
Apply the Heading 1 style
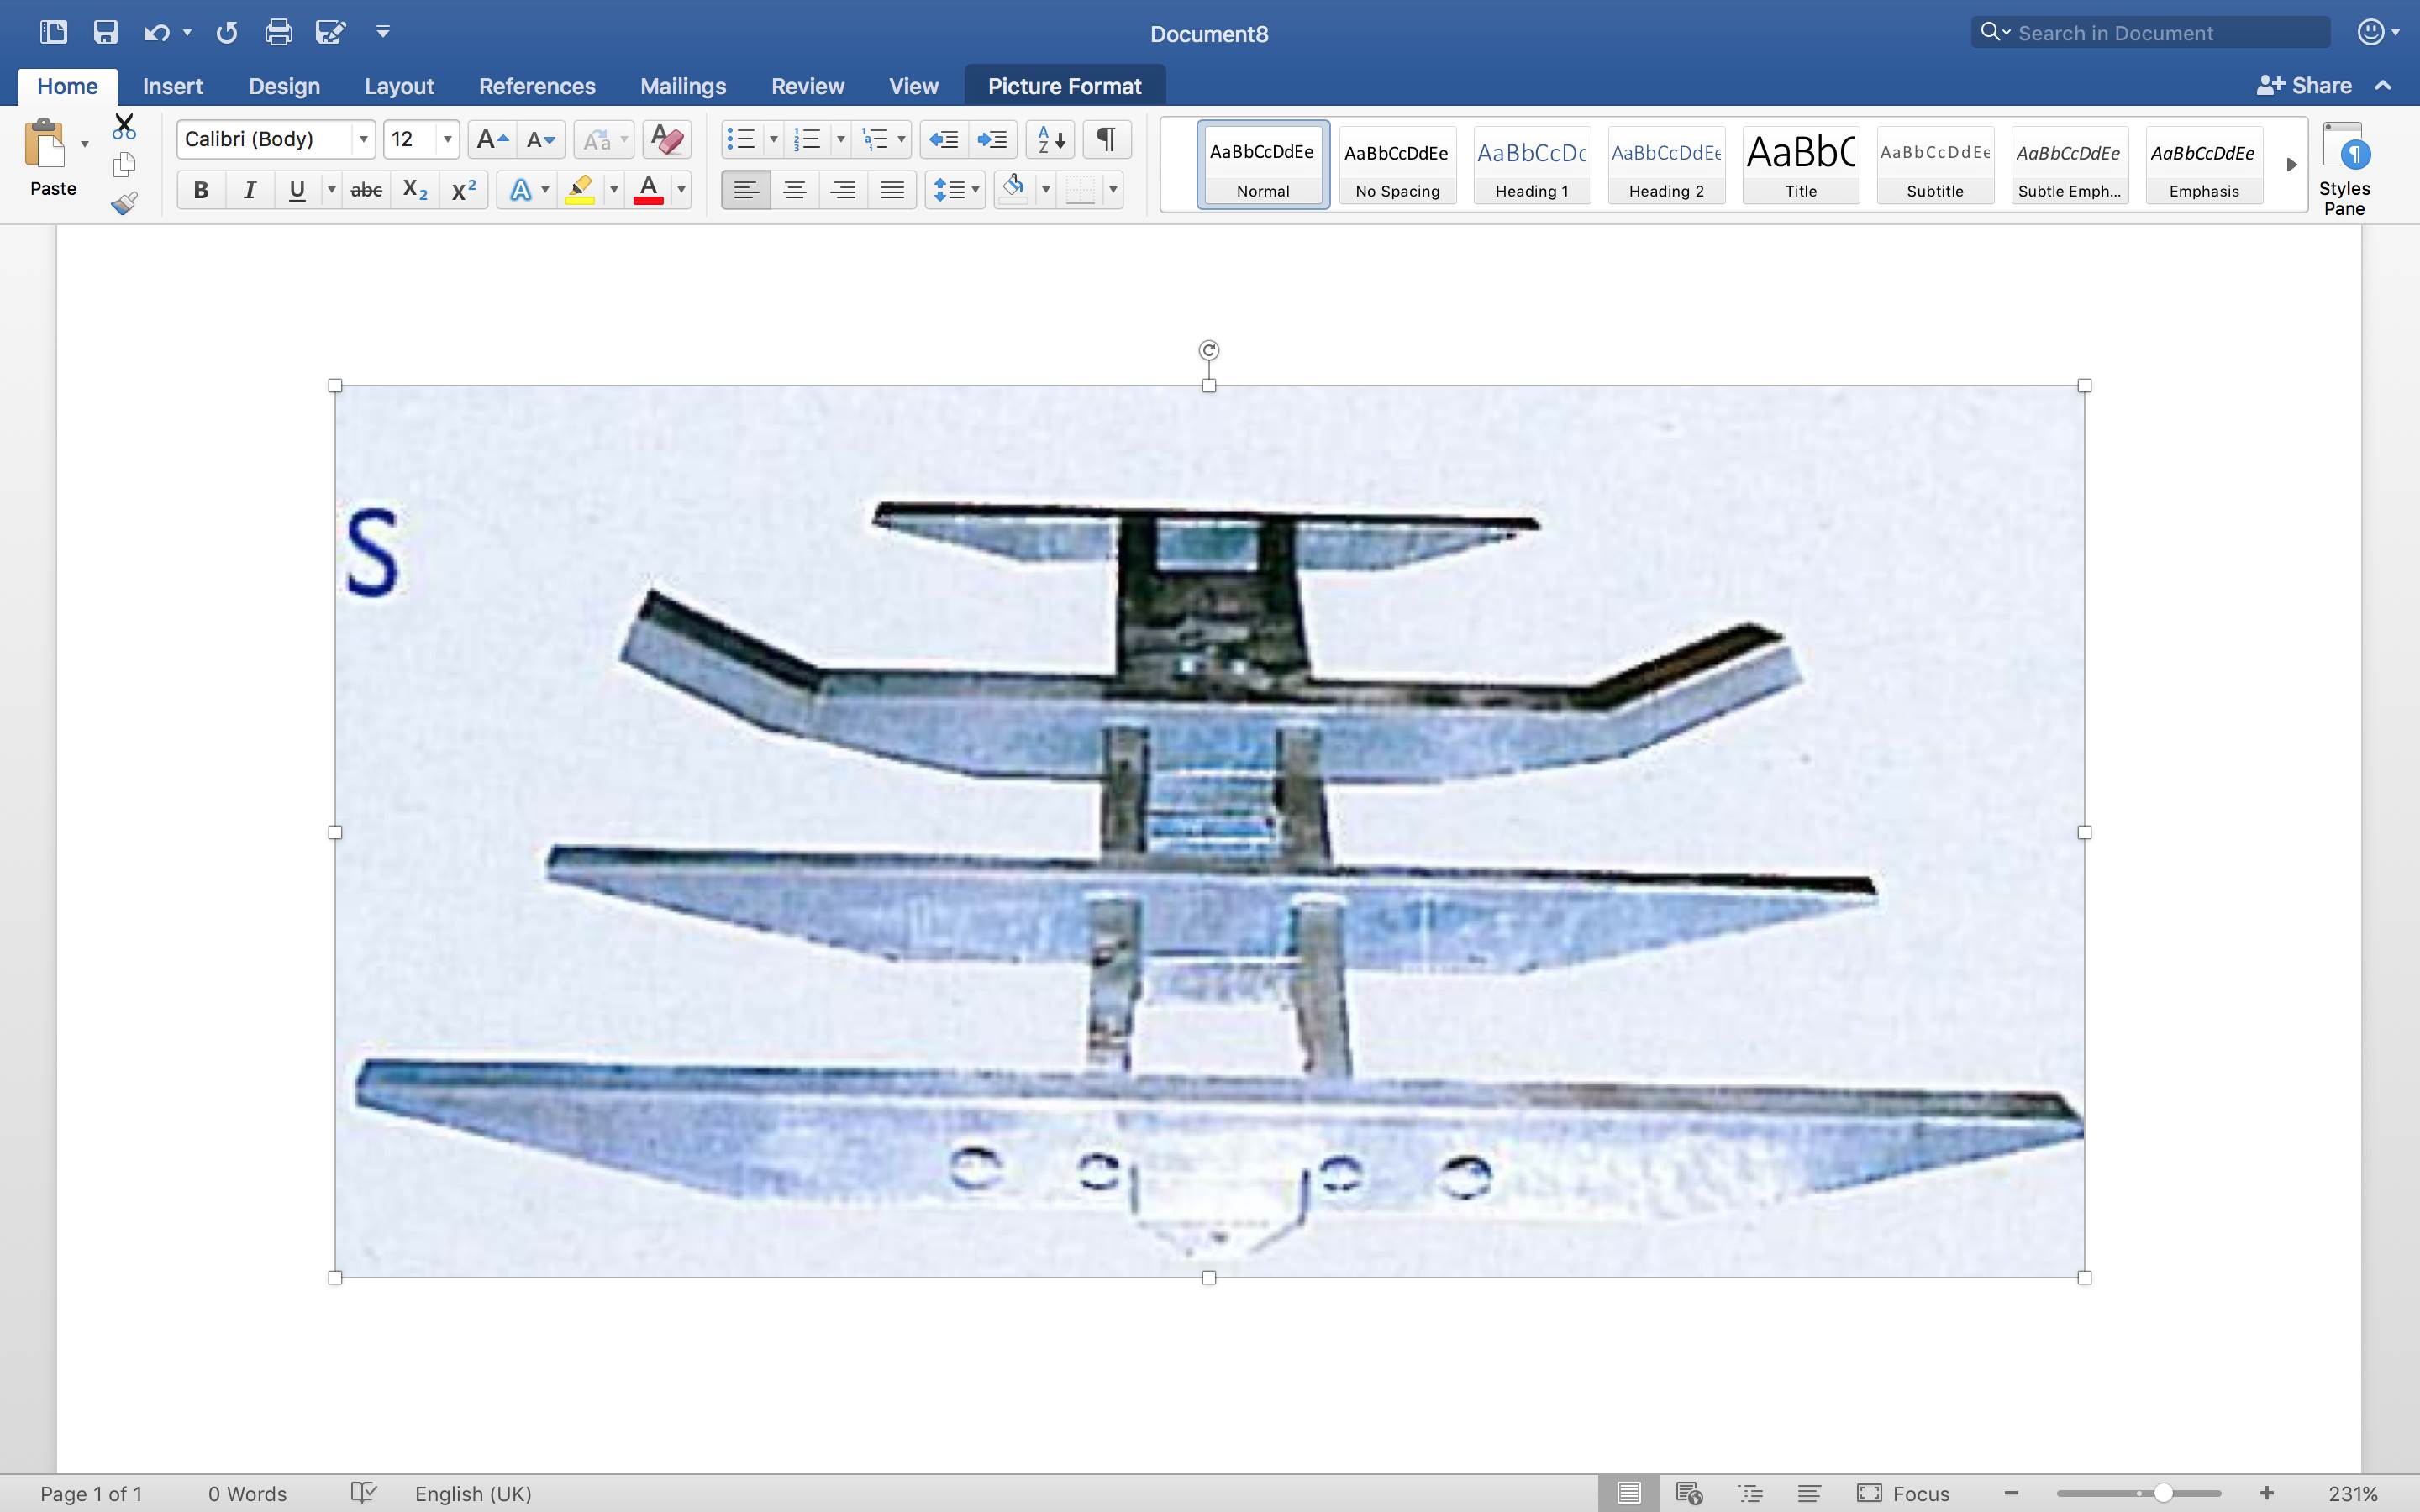[x=1531, y=165]
